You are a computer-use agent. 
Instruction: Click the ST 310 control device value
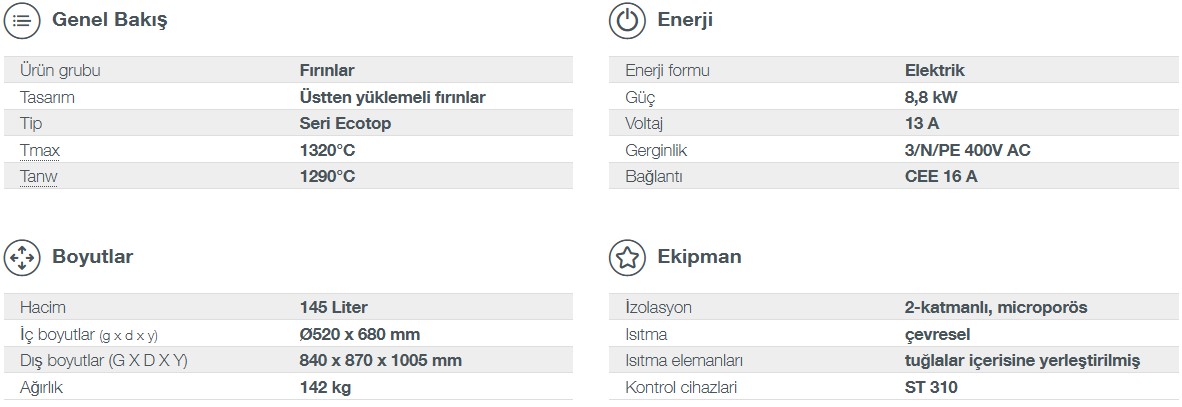(x=931, y=388)
